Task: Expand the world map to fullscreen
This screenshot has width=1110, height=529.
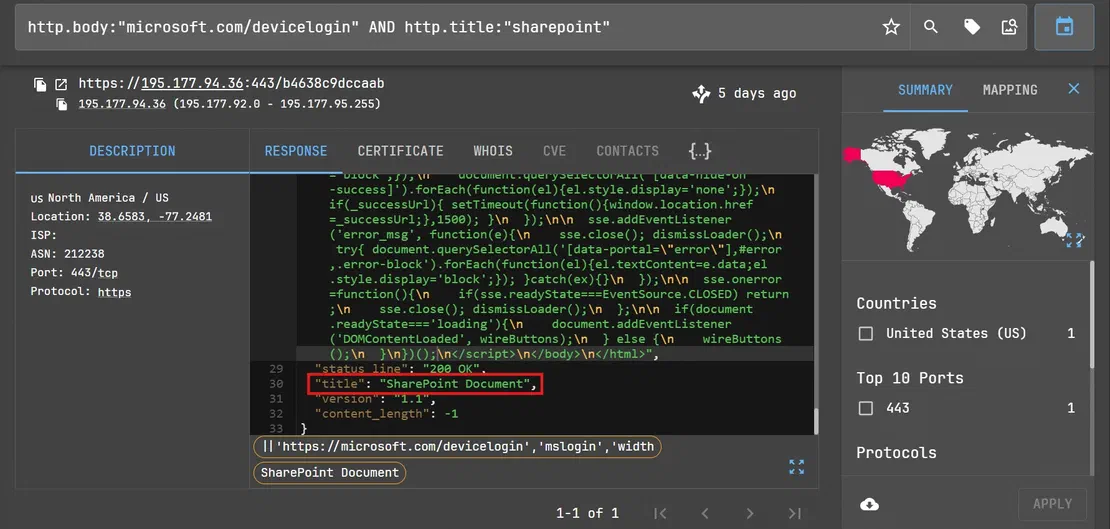Action: [x=1074, y=241]
